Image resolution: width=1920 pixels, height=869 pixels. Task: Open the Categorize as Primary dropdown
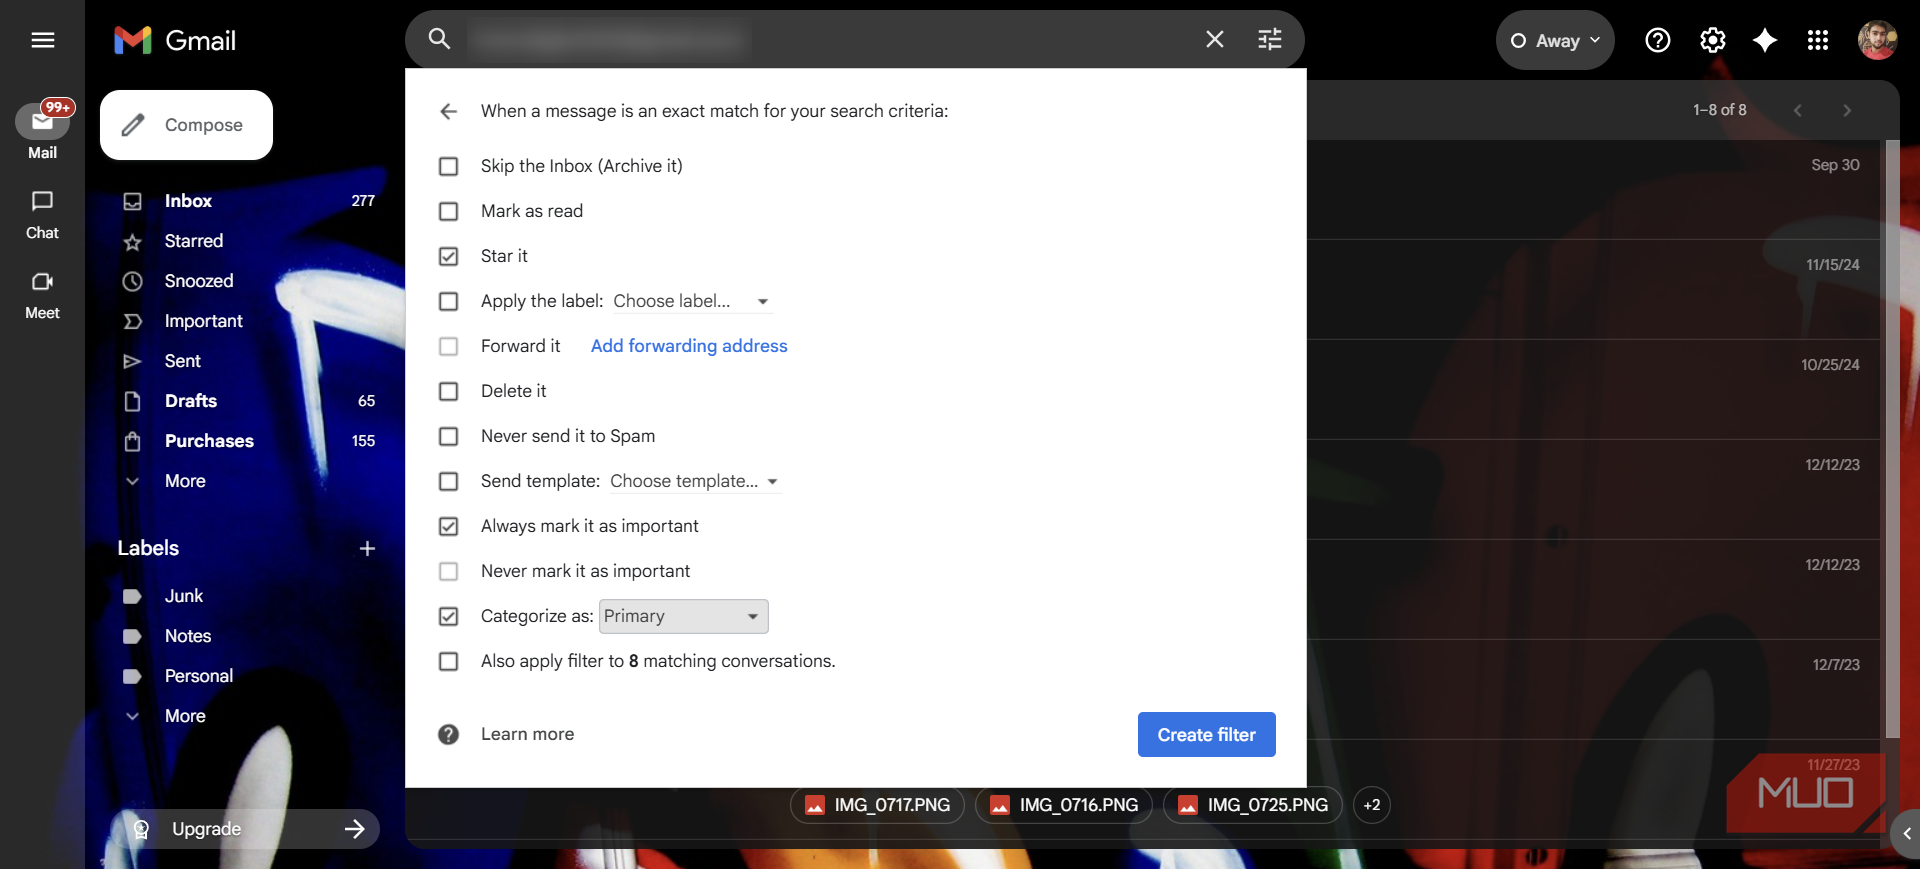[684, 616]
